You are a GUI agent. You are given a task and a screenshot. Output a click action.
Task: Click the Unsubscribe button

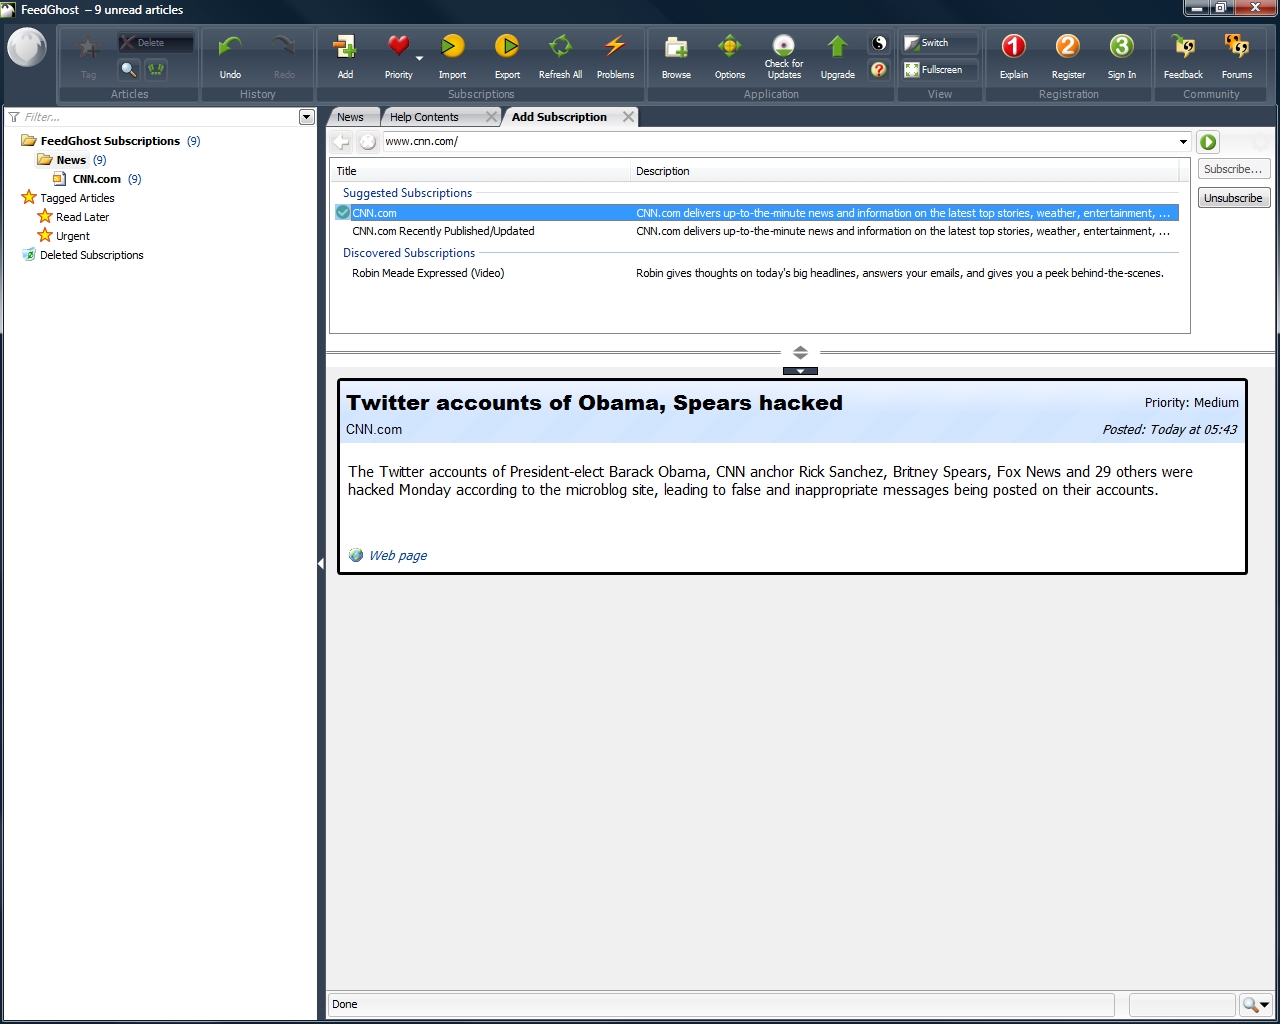tap(1233, 198)
